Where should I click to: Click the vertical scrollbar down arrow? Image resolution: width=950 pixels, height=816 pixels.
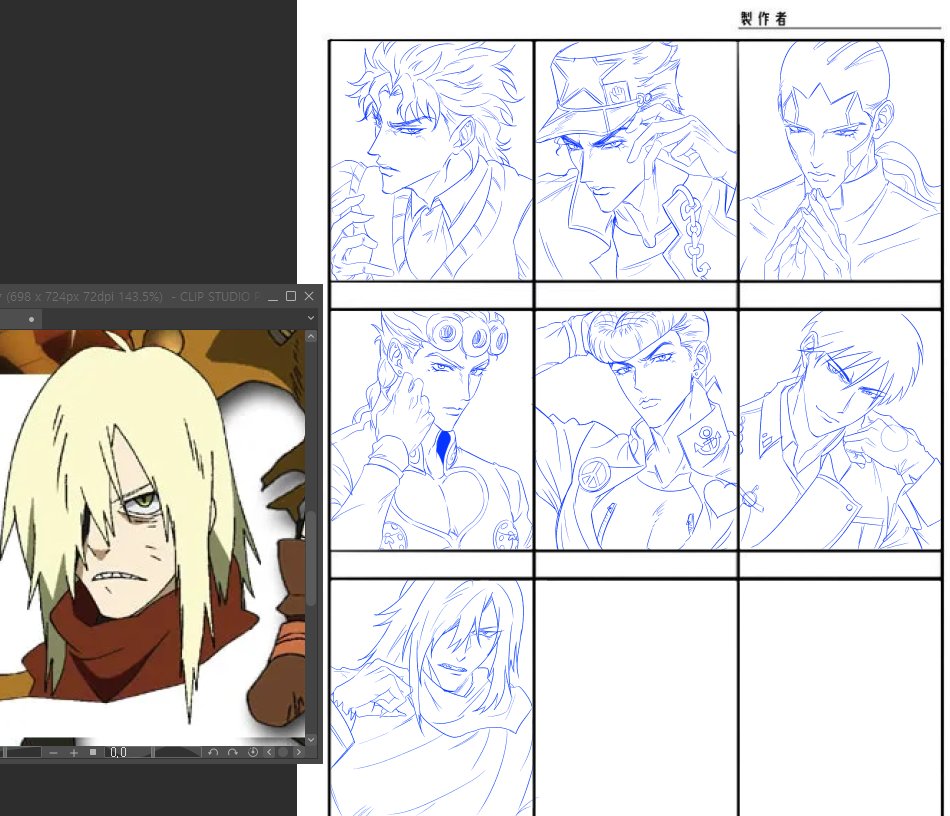(311, 739)
